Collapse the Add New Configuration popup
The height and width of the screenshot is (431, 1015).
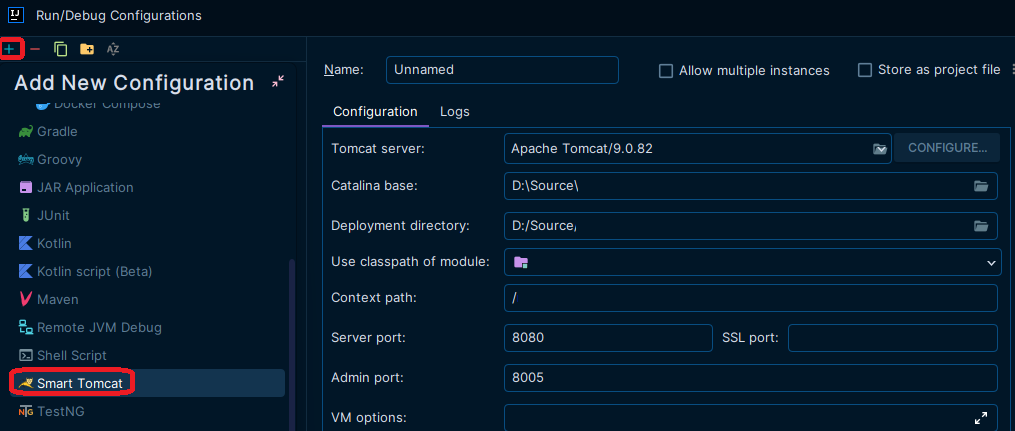pos(278,82)
